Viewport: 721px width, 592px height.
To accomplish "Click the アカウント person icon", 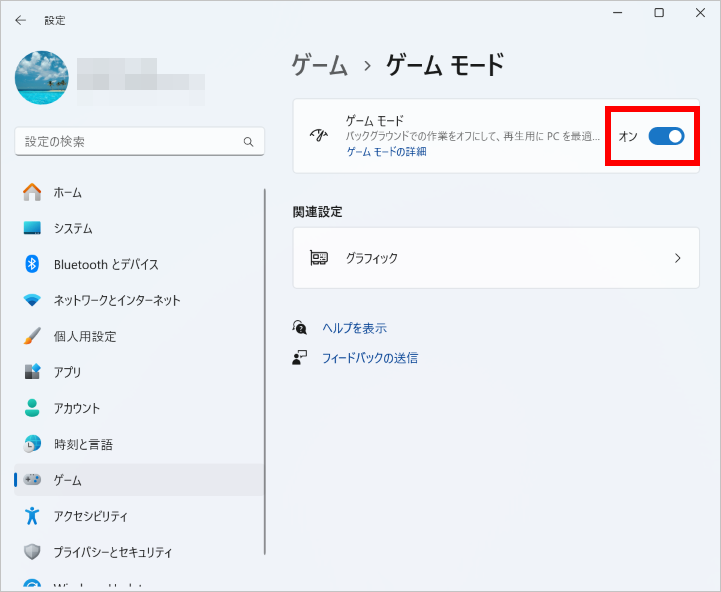I will point(32,408).
